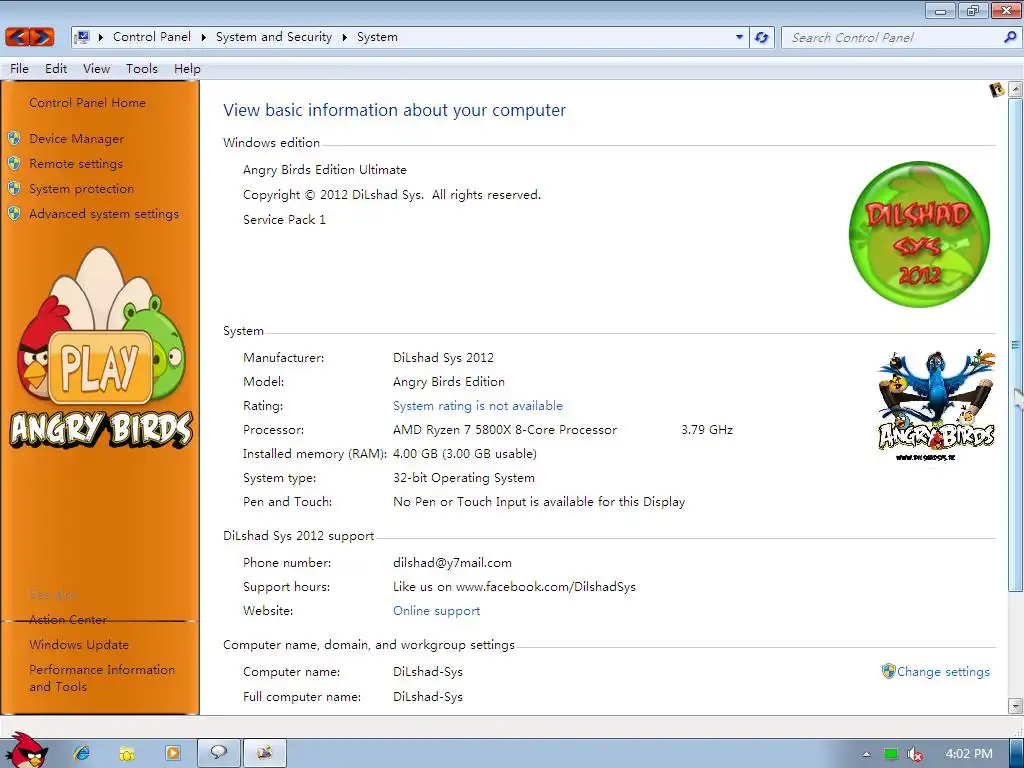
Task: Click the 4:02 PM clock
Action: (969, 754)
